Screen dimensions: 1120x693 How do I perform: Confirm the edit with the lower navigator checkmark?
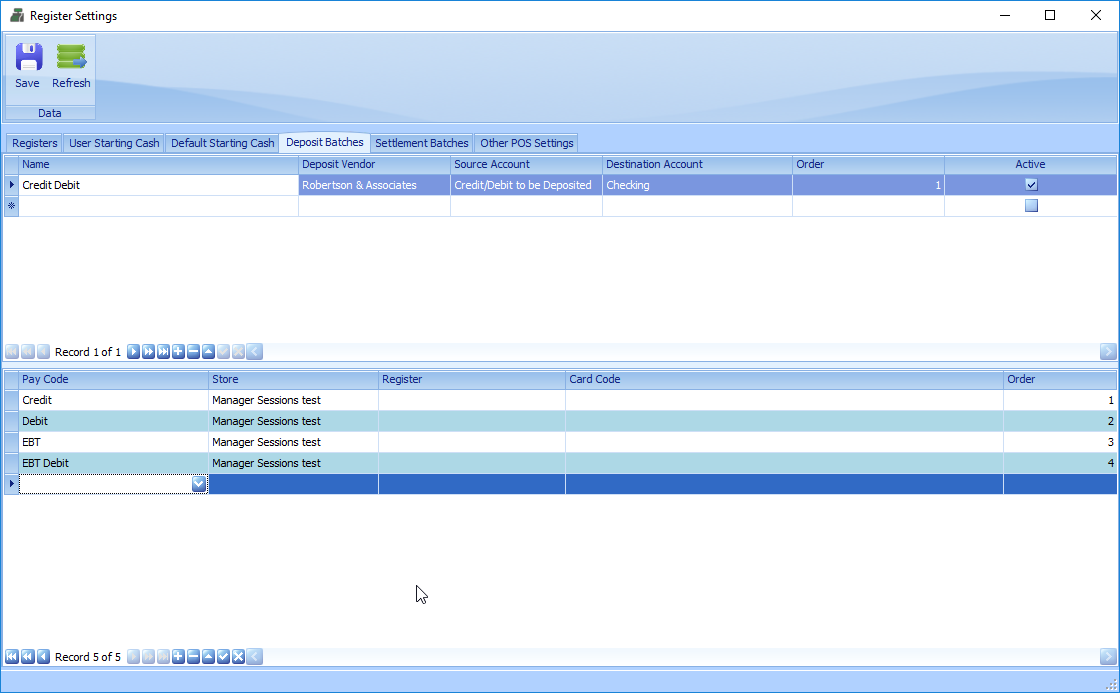coord(223,657)
